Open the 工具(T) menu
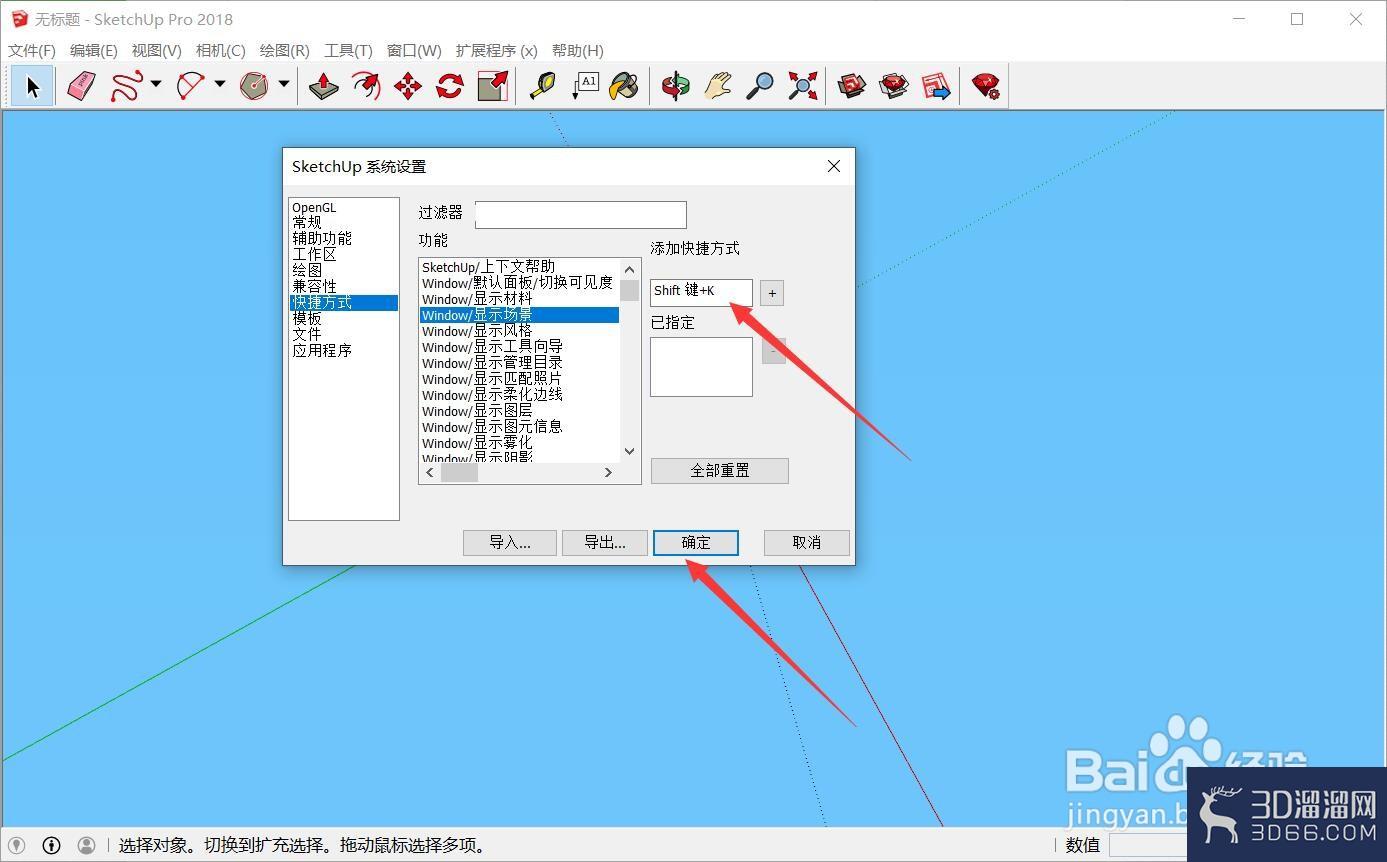The width and height of the screenshot is (1387, 862). pyautogui.click(x=349, y=50)
